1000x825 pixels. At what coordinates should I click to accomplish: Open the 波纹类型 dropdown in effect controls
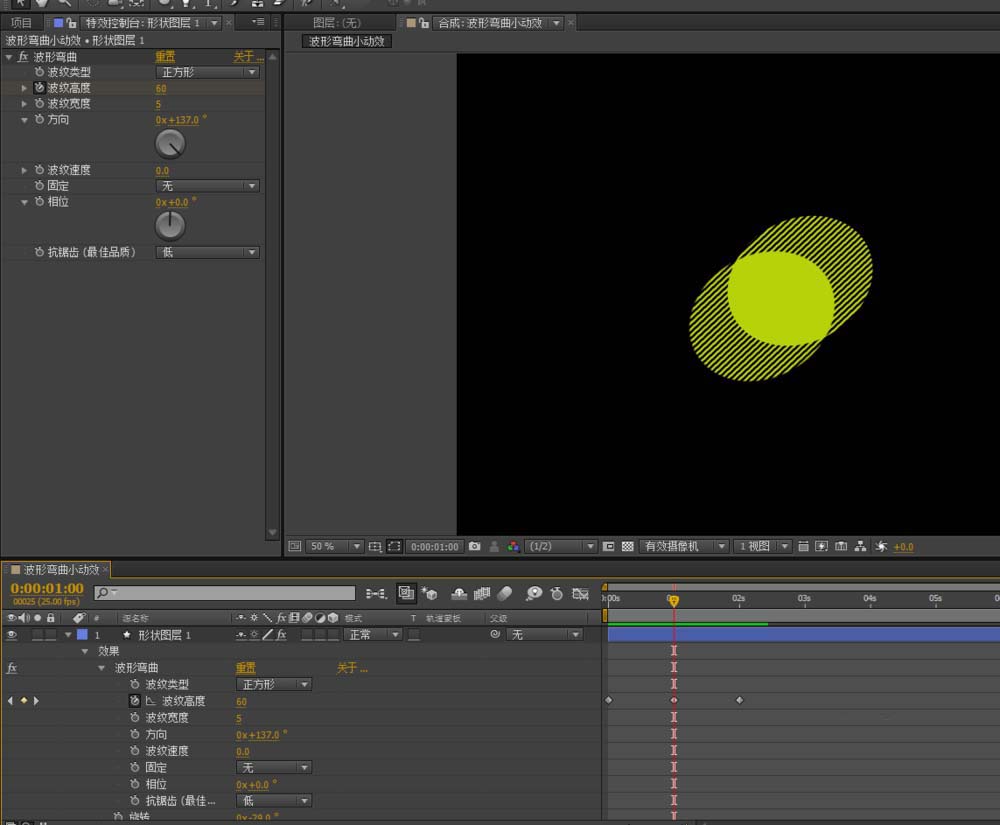pos(208,72)
